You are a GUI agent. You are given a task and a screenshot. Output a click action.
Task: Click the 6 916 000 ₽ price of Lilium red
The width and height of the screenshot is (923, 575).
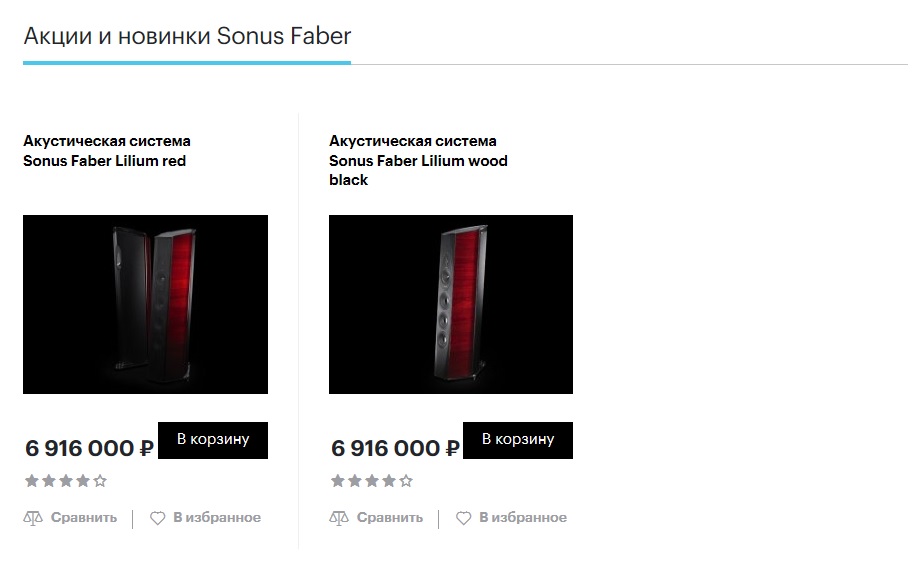click(90, 448)
